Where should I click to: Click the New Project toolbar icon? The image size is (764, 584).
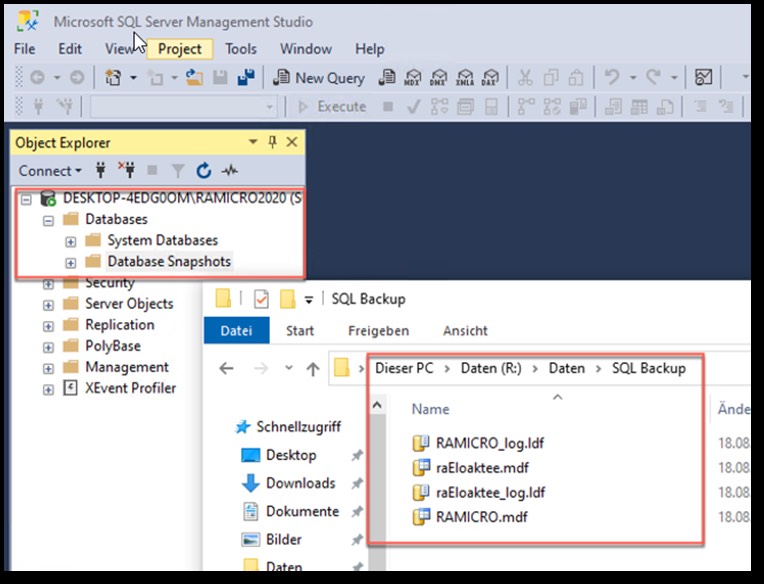tap(113, 77)
